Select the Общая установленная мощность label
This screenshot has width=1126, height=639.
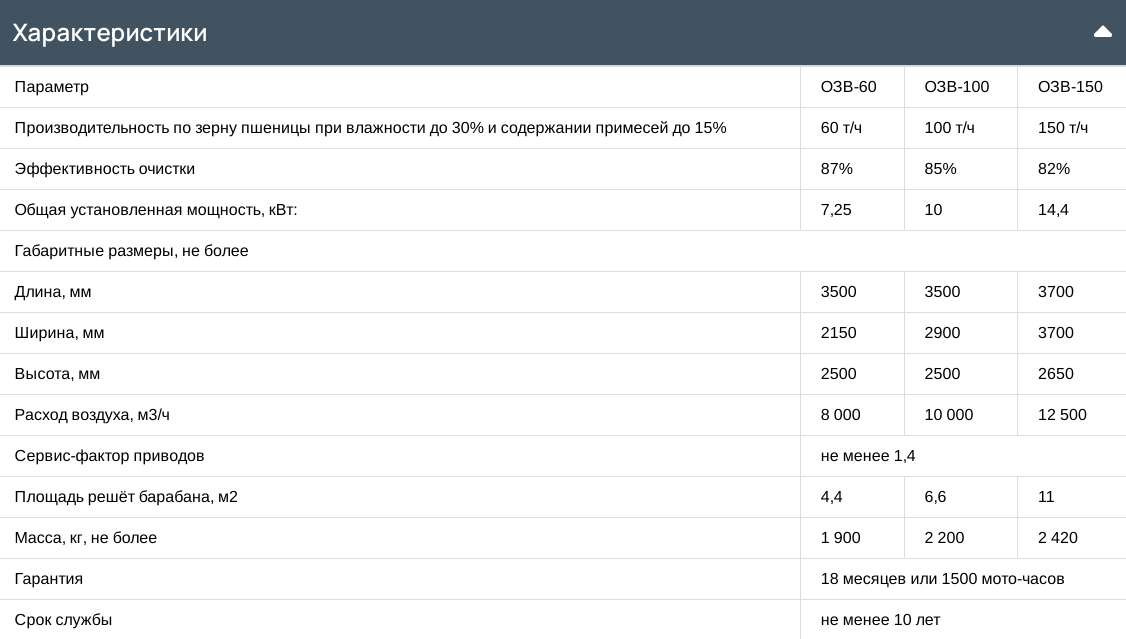tap(156, 210)
